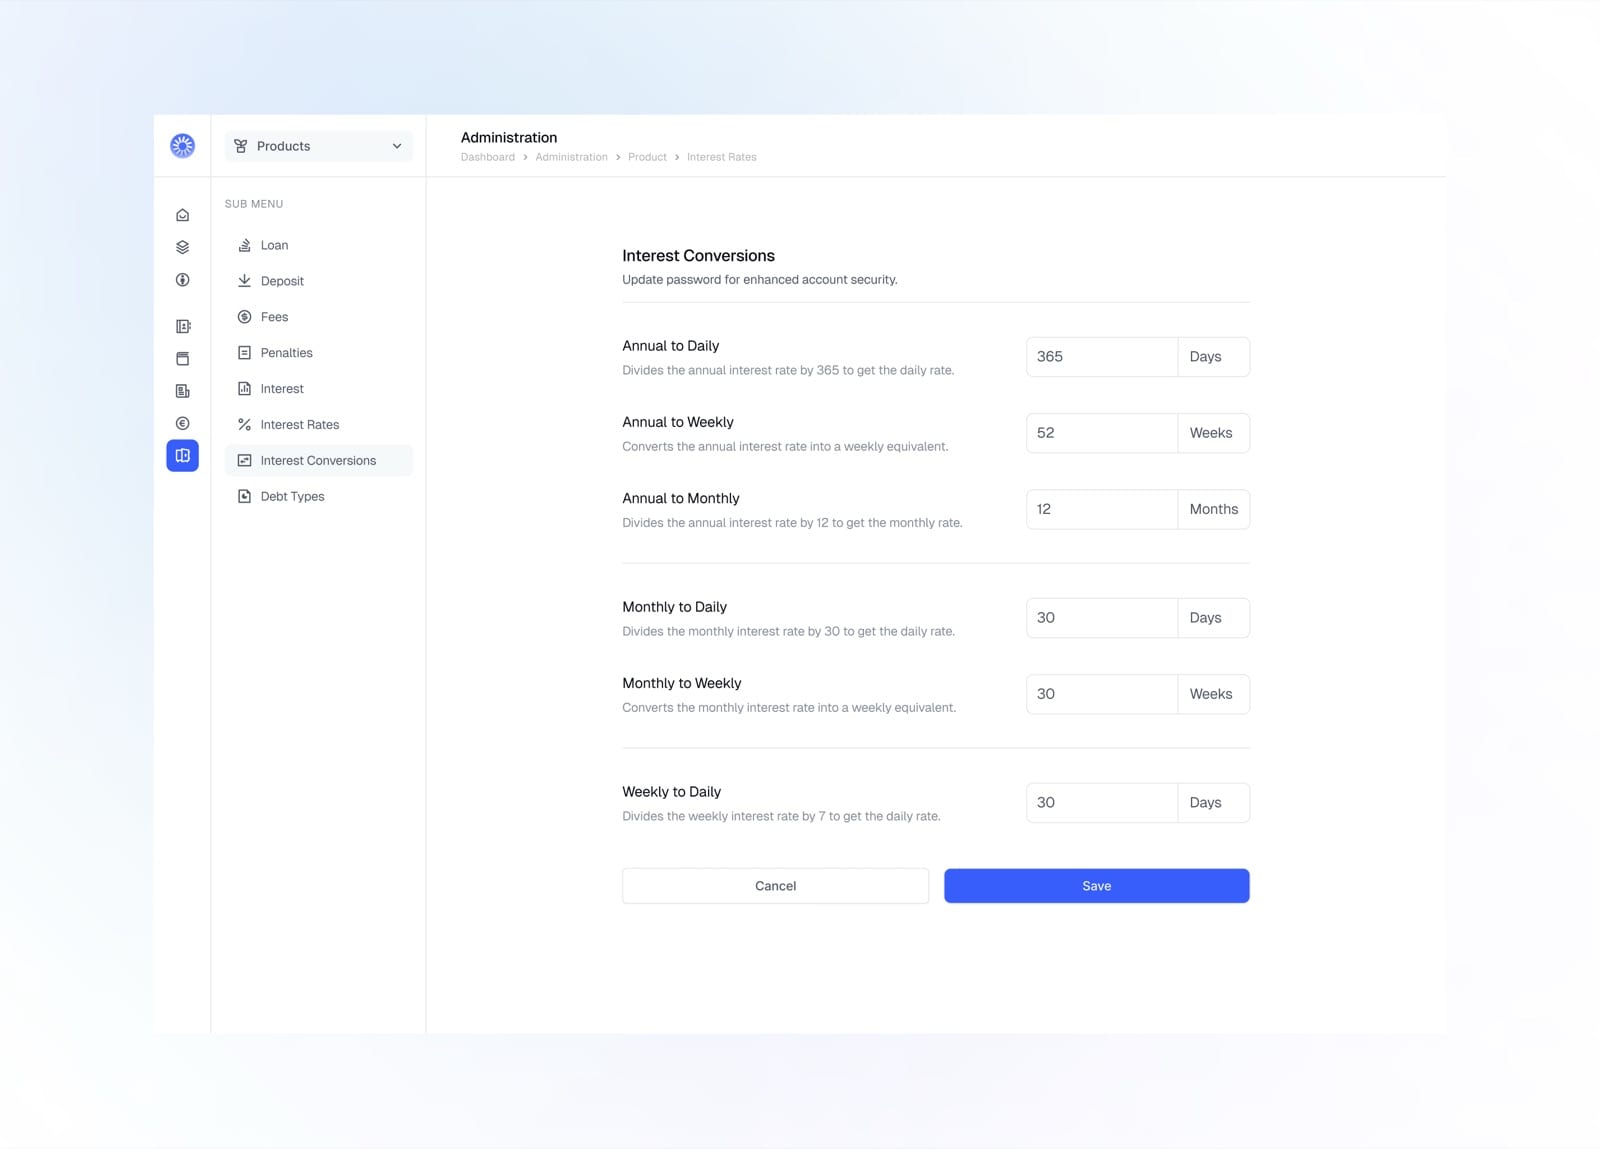Focus the Annual to Weekly field showing 52
This screenshot has width=1600, height=1149.
coord(1101,433)
